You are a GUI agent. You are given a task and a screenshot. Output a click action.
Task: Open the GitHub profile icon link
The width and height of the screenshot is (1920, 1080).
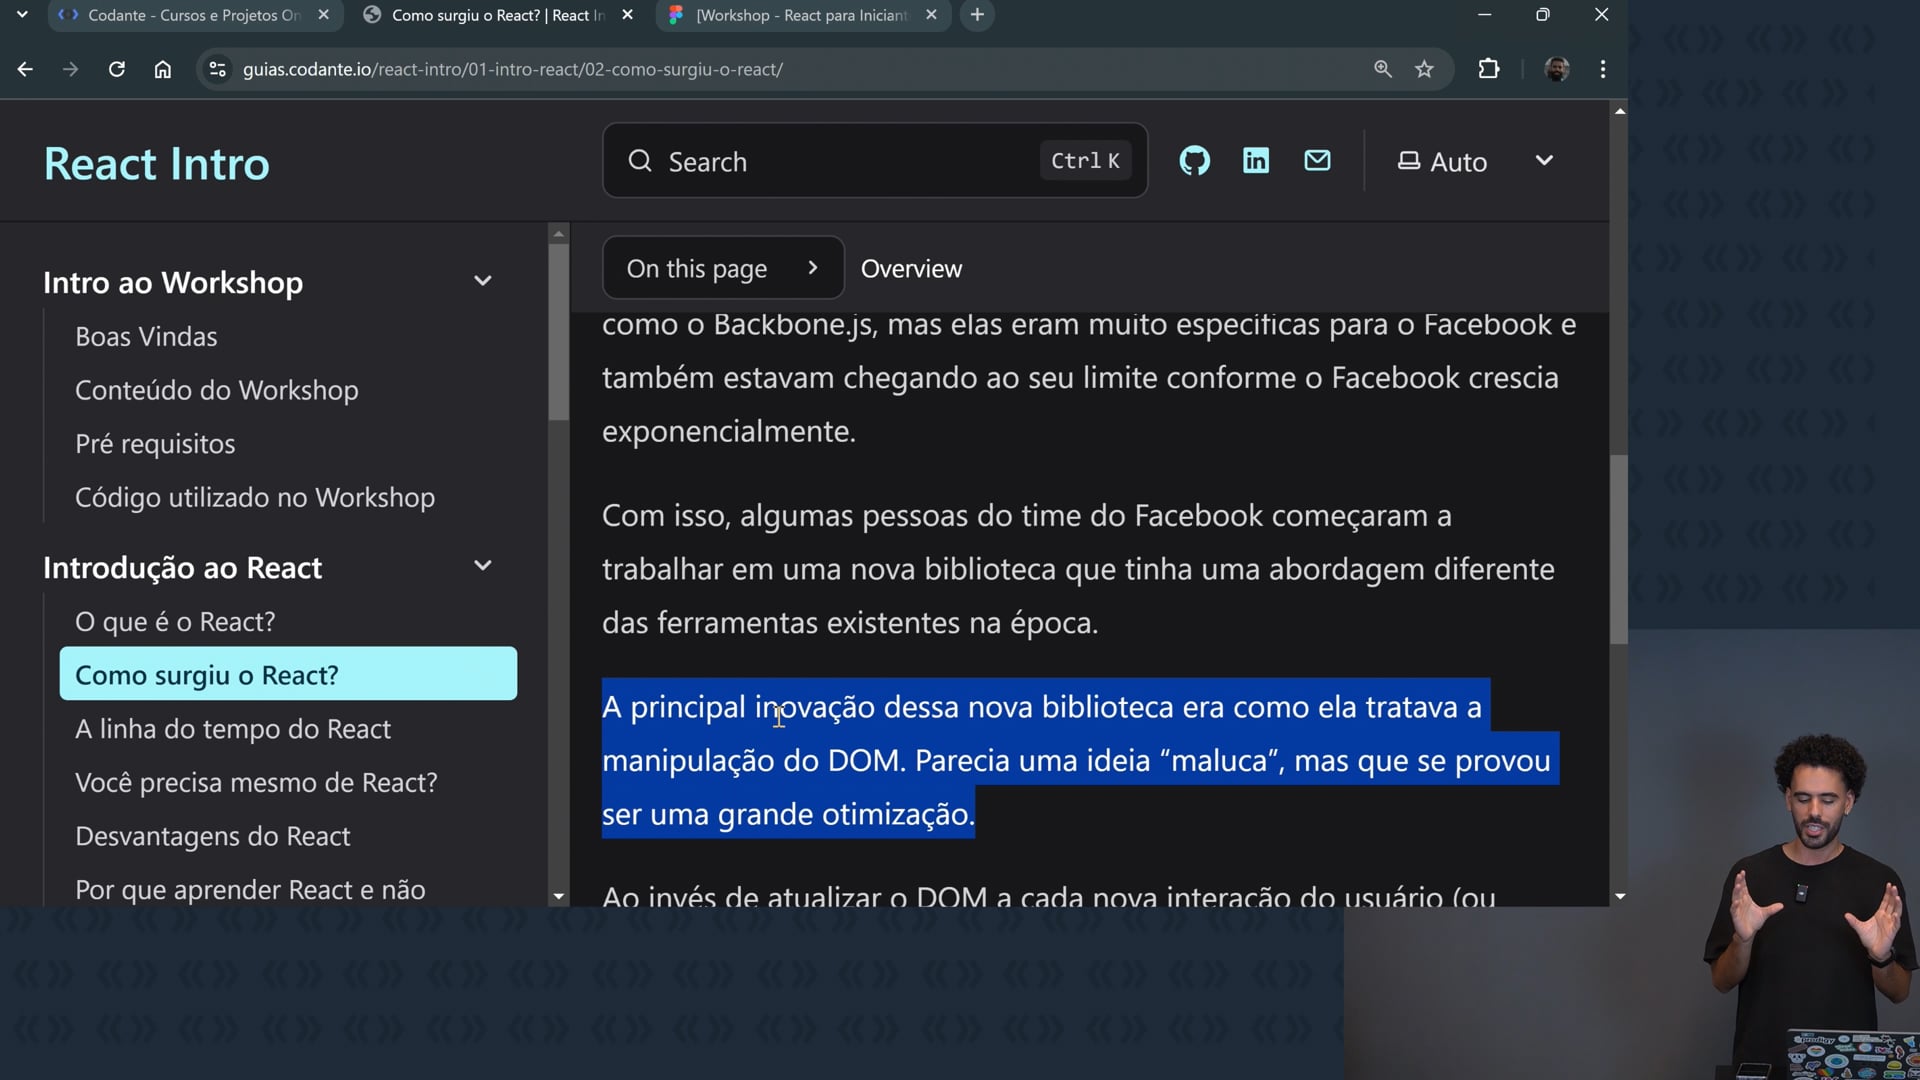click(x=1194, y=161)
